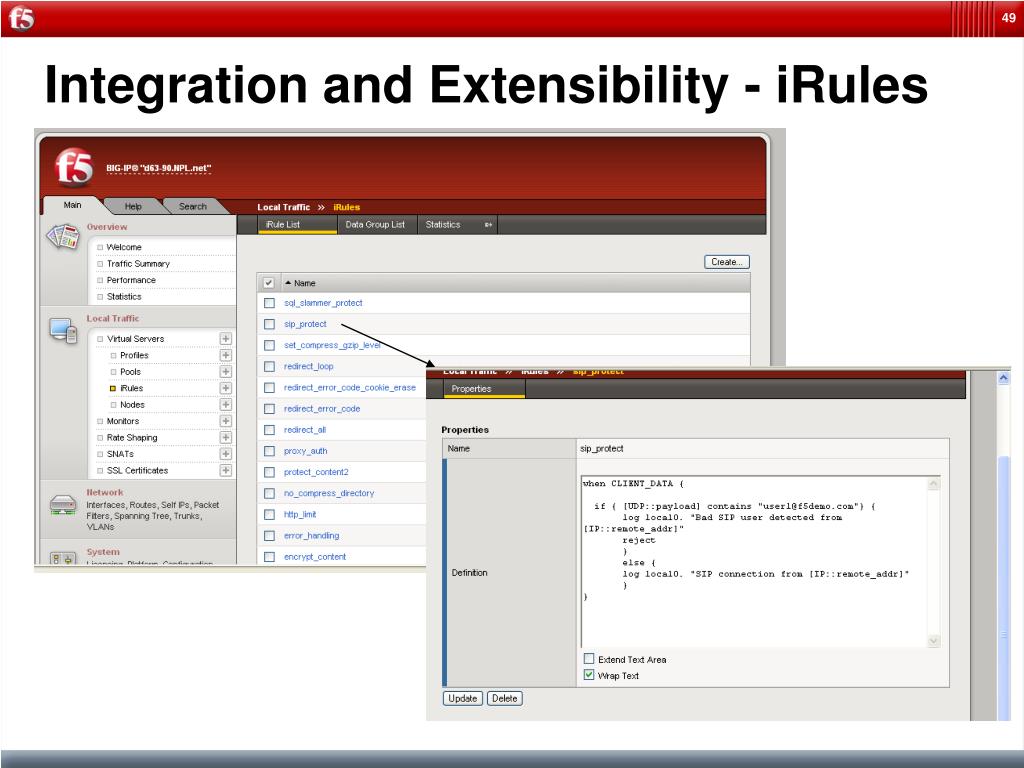Open Performance in Overview menu

pyautogui.click(x=131, y=280)
